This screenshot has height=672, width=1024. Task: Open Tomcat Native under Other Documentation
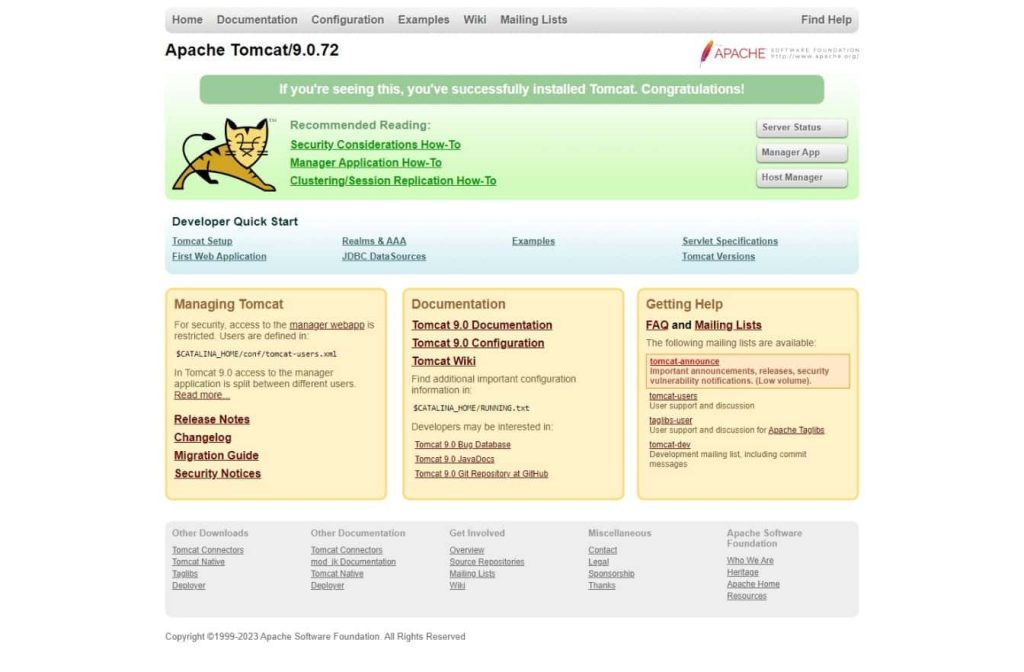coord(337,574)
